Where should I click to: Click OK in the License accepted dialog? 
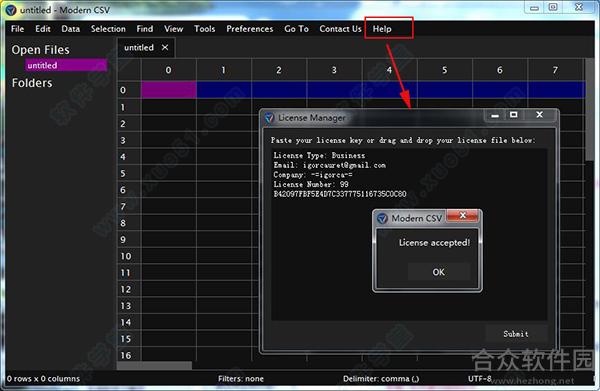pyautogui.click(x=439, y=272)
